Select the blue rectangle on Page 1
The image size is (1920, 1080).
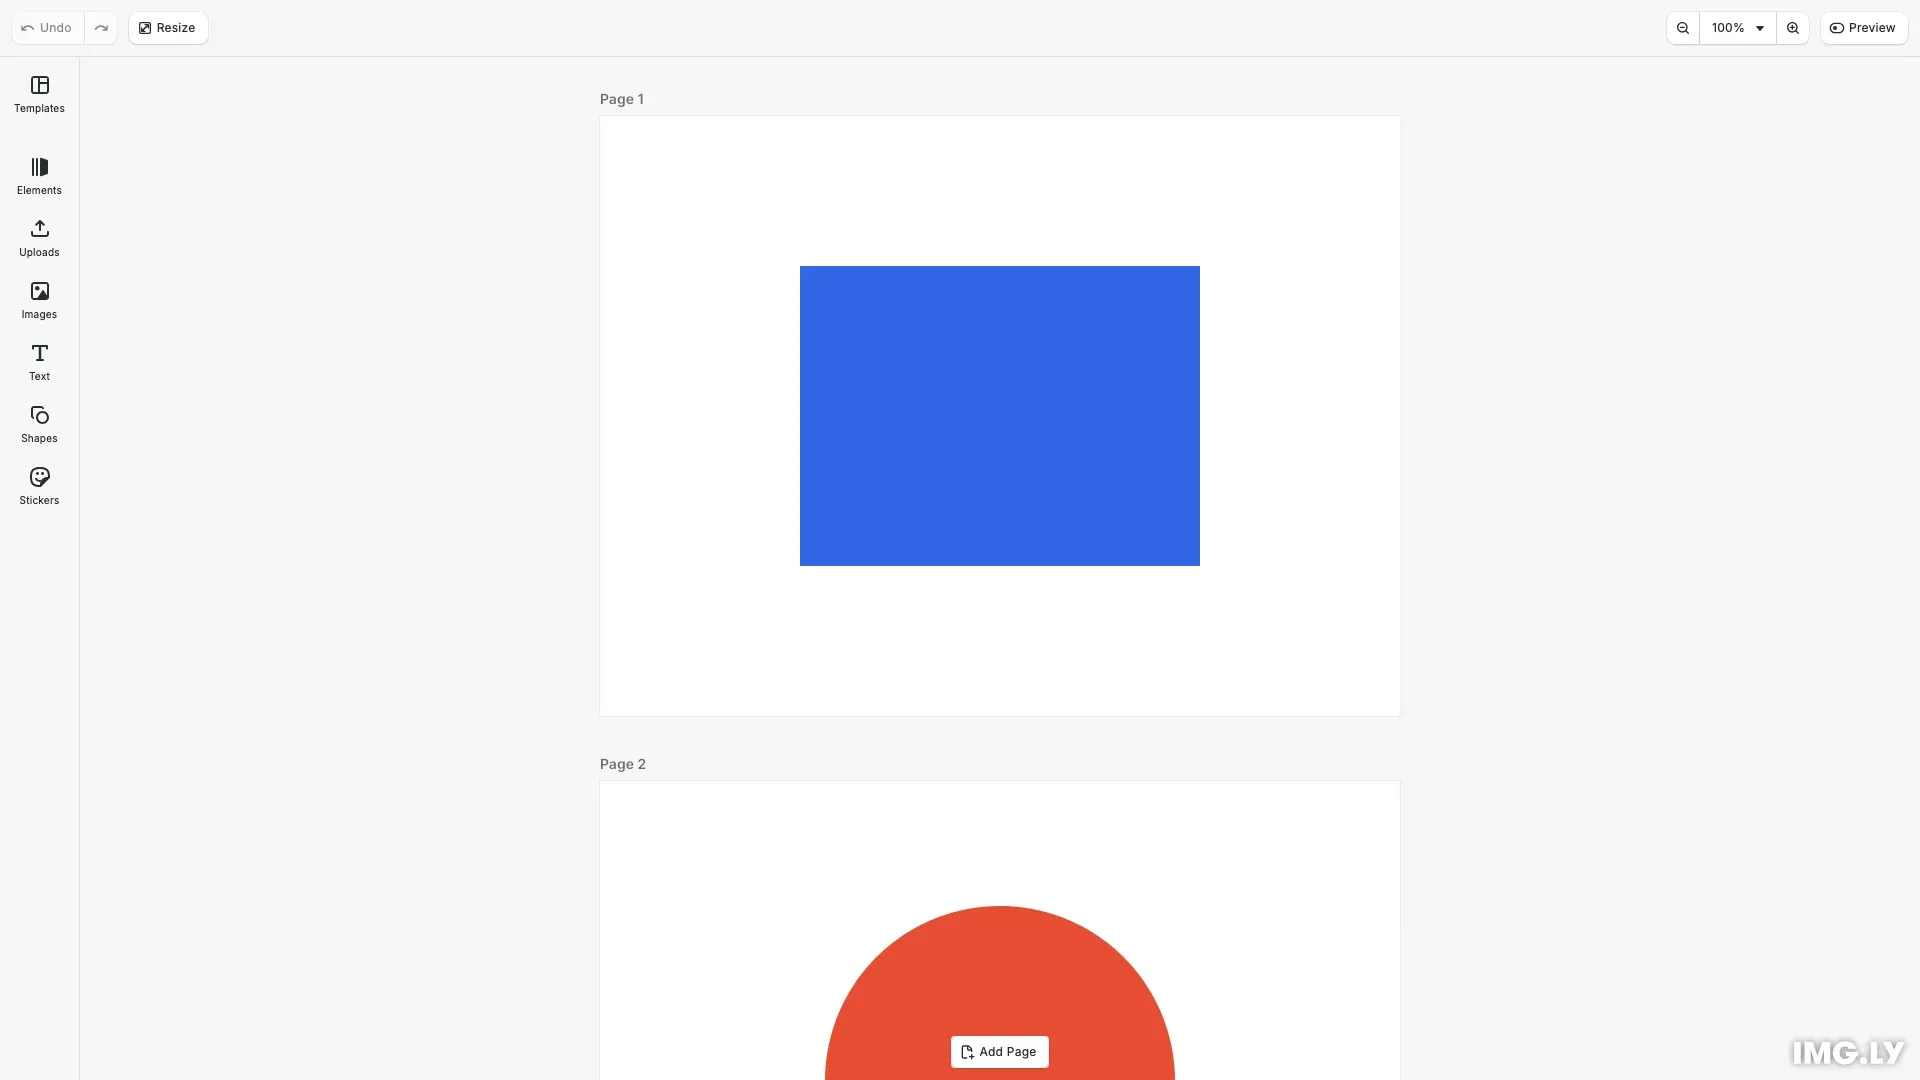coord(999,415)
